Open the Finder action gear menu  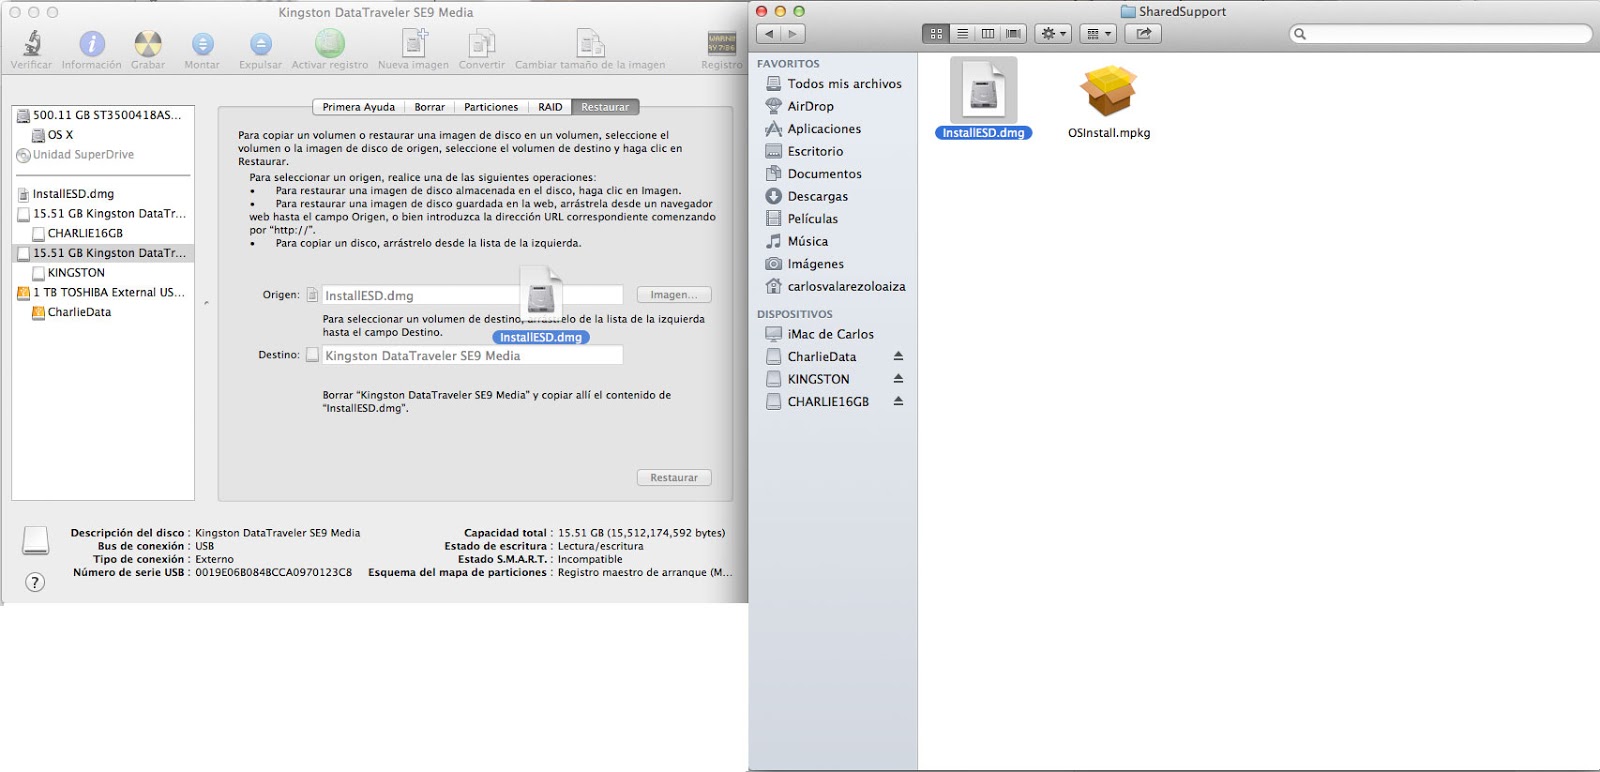point(1053,33)
